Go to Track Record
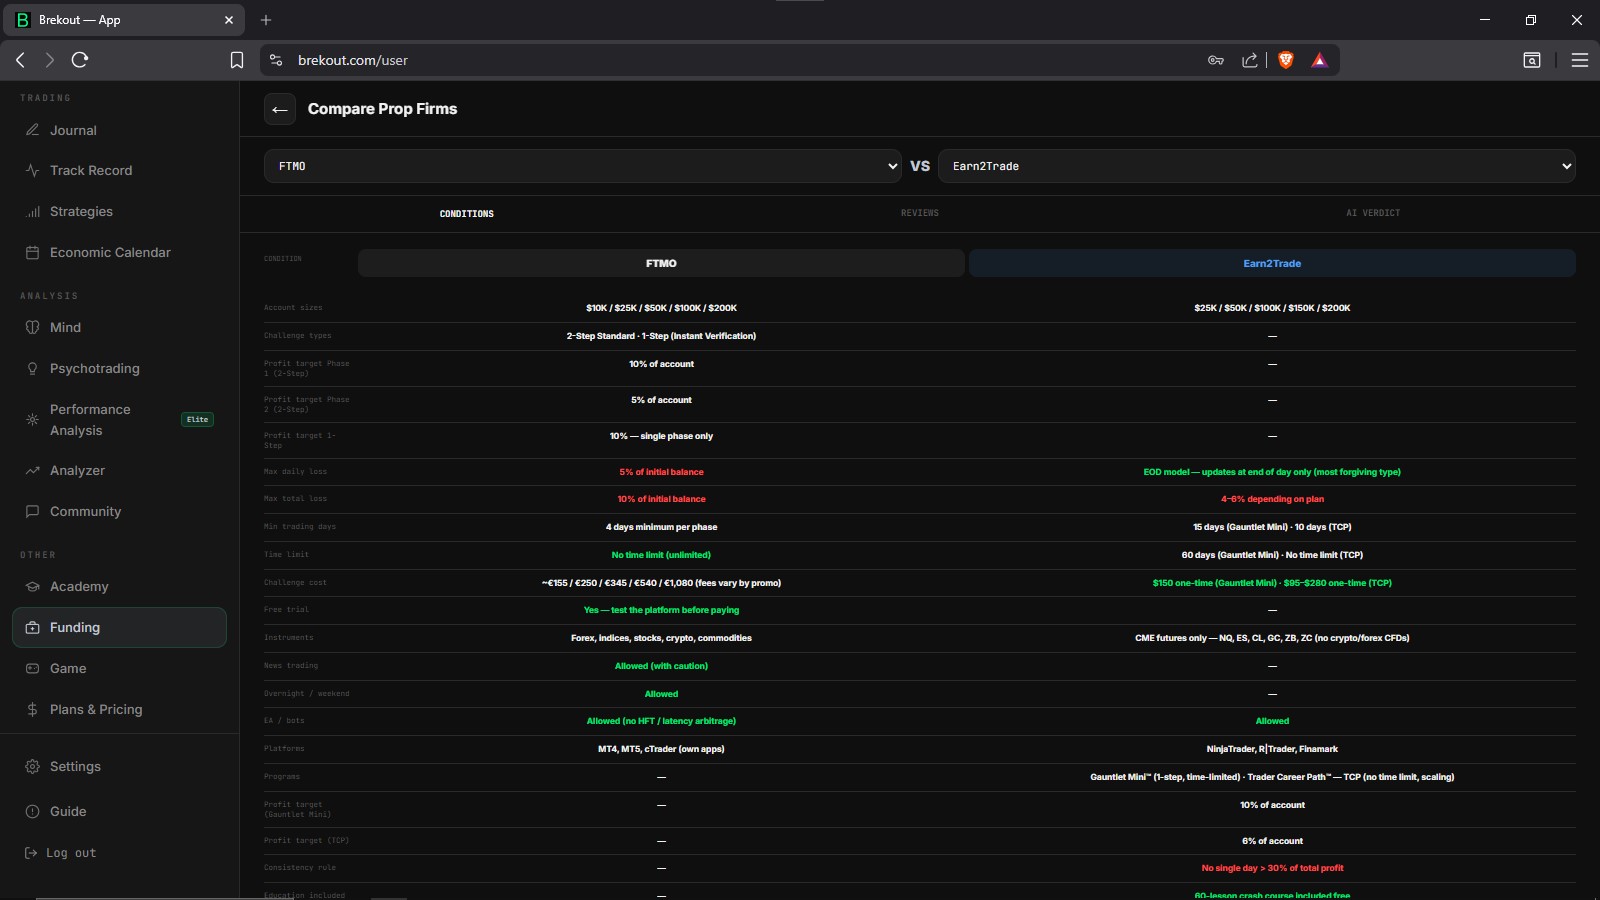1600x900 pixels. (x=119, y=171)
